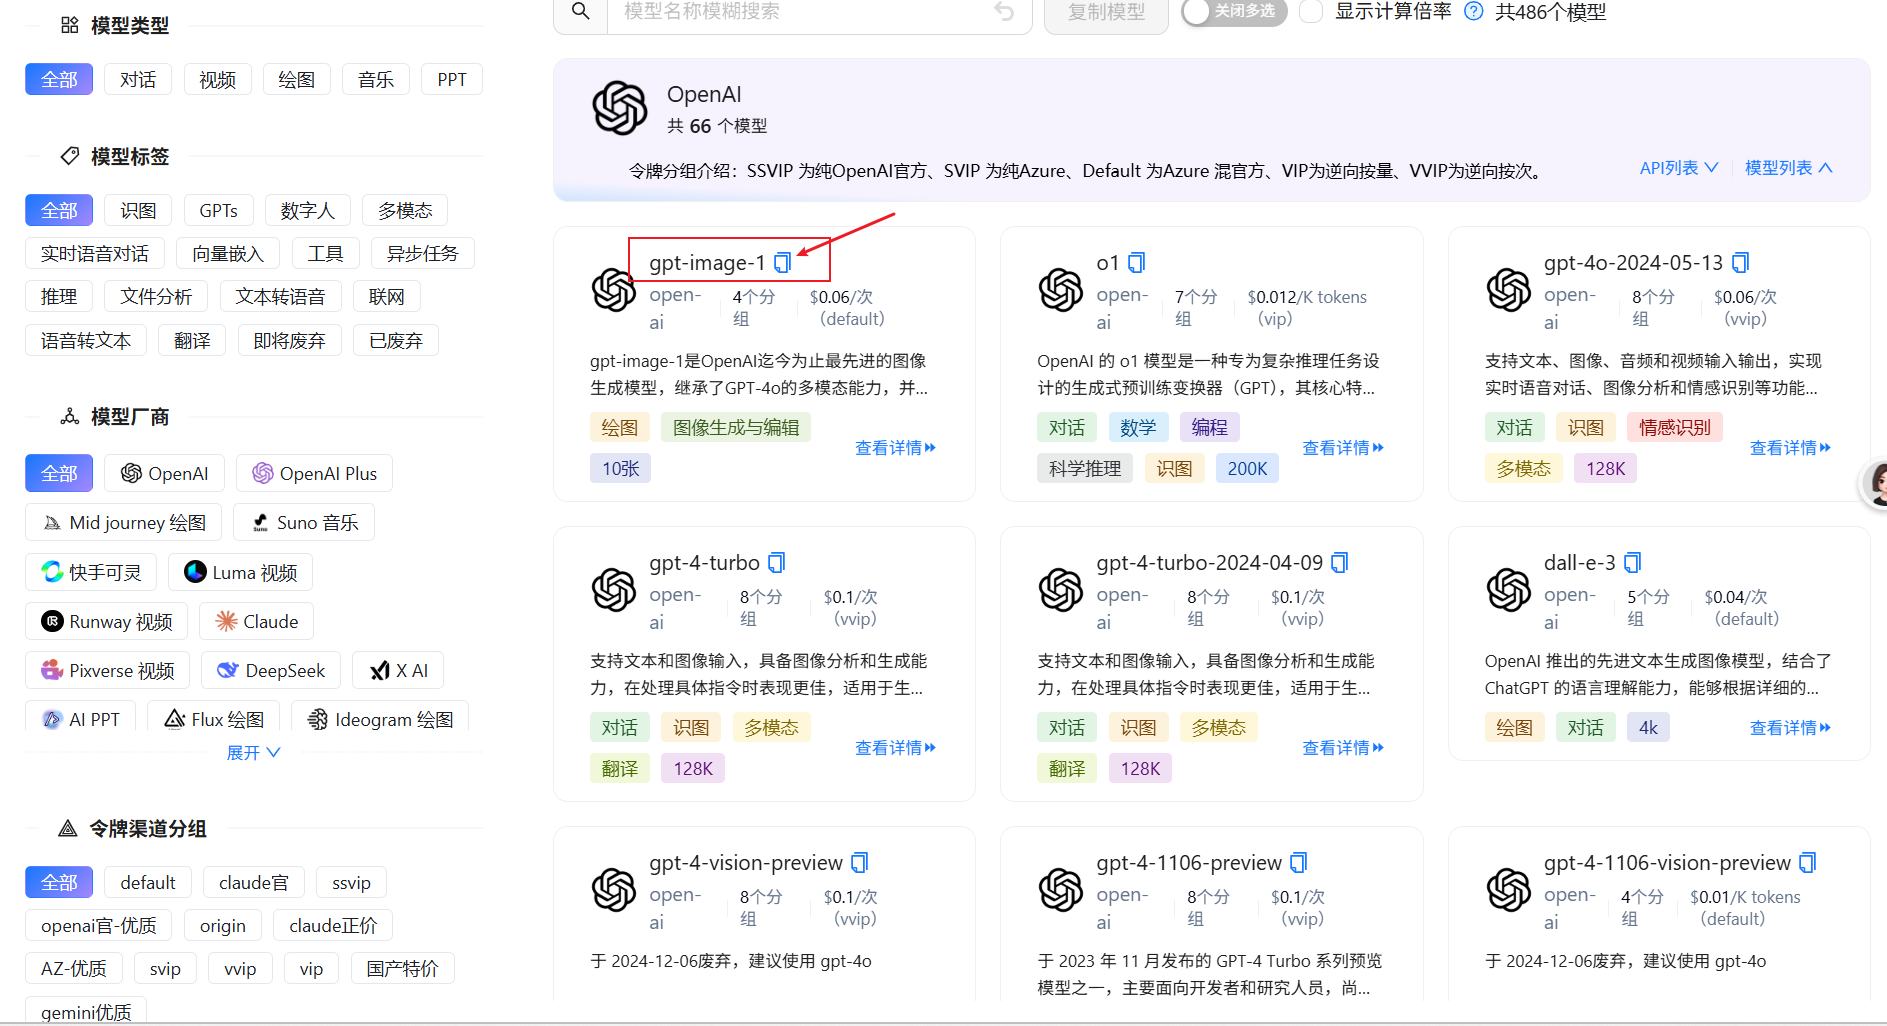Enable the 显示计算倍率 checkbox

(1310, 12)
